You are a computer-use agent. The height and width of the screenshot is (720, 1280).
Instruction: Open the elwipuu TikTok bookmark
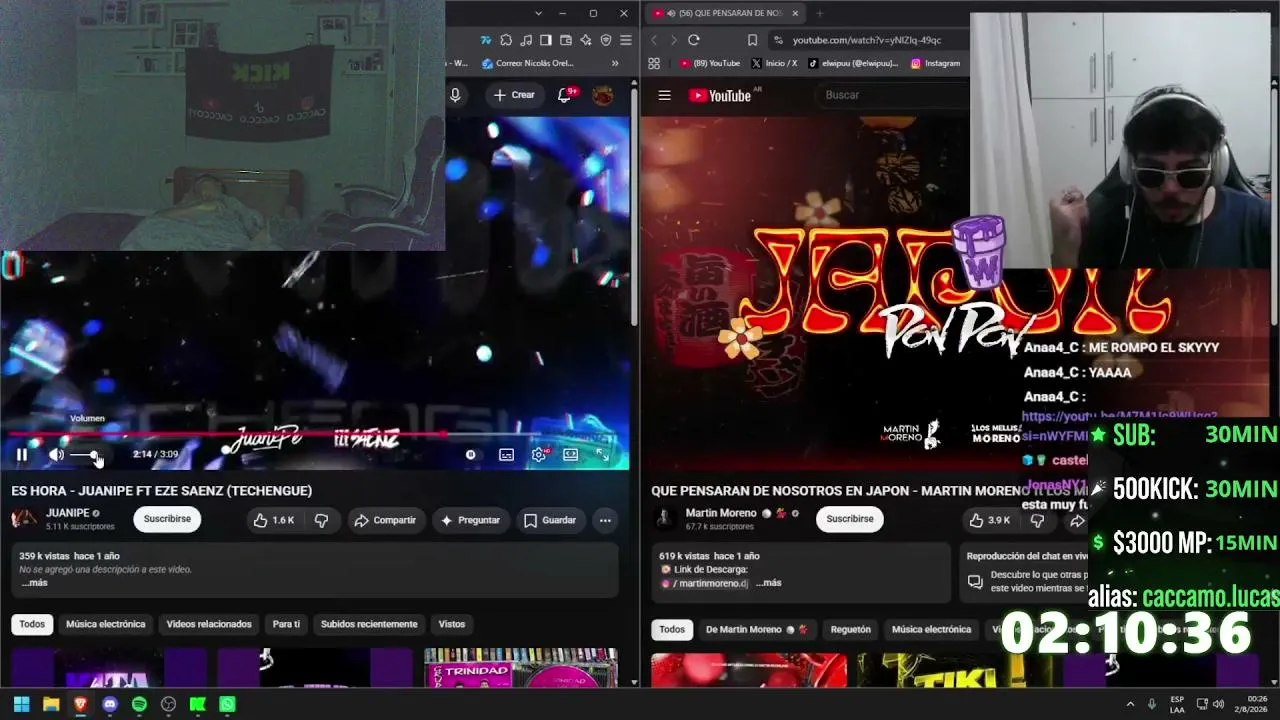(853, 63)
